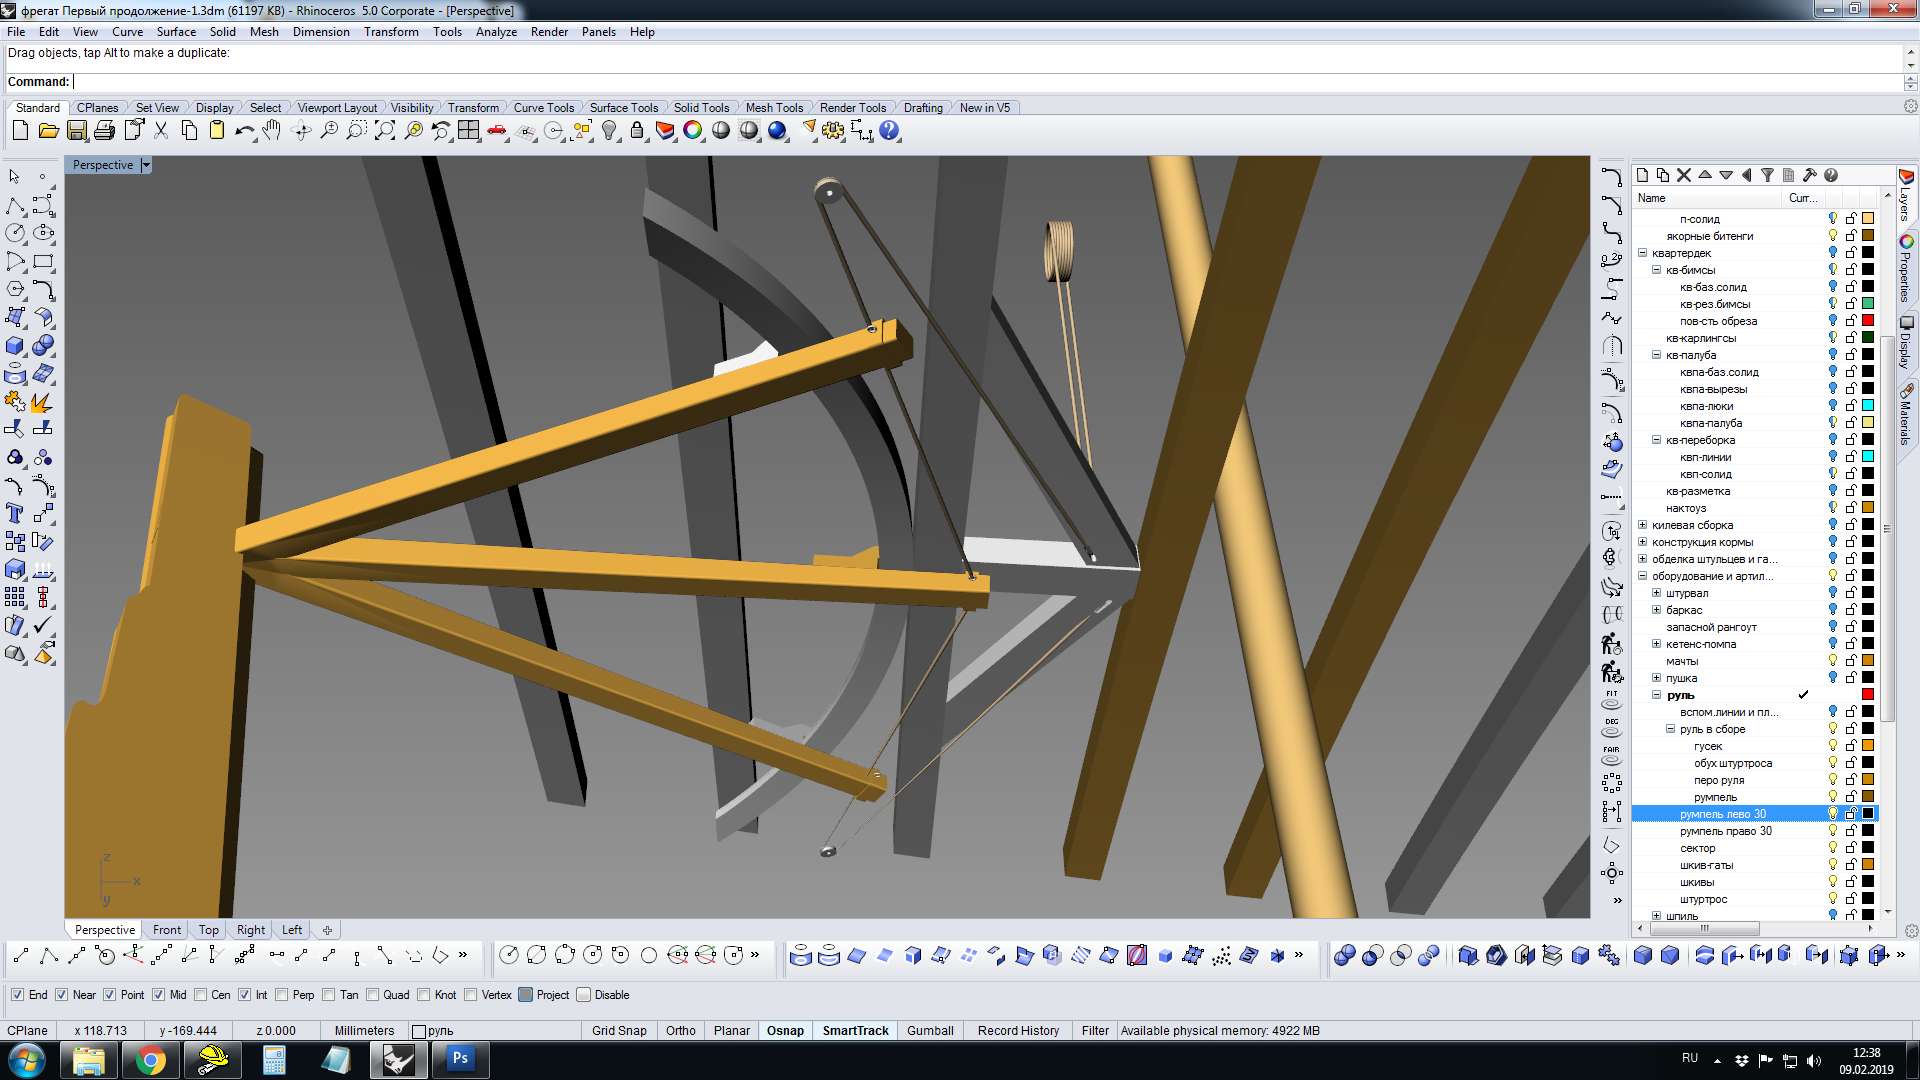The height and width of the screenshot is (1080, 1920).
Task: Save the model with the floppy icon
Action: click(76, 131)
